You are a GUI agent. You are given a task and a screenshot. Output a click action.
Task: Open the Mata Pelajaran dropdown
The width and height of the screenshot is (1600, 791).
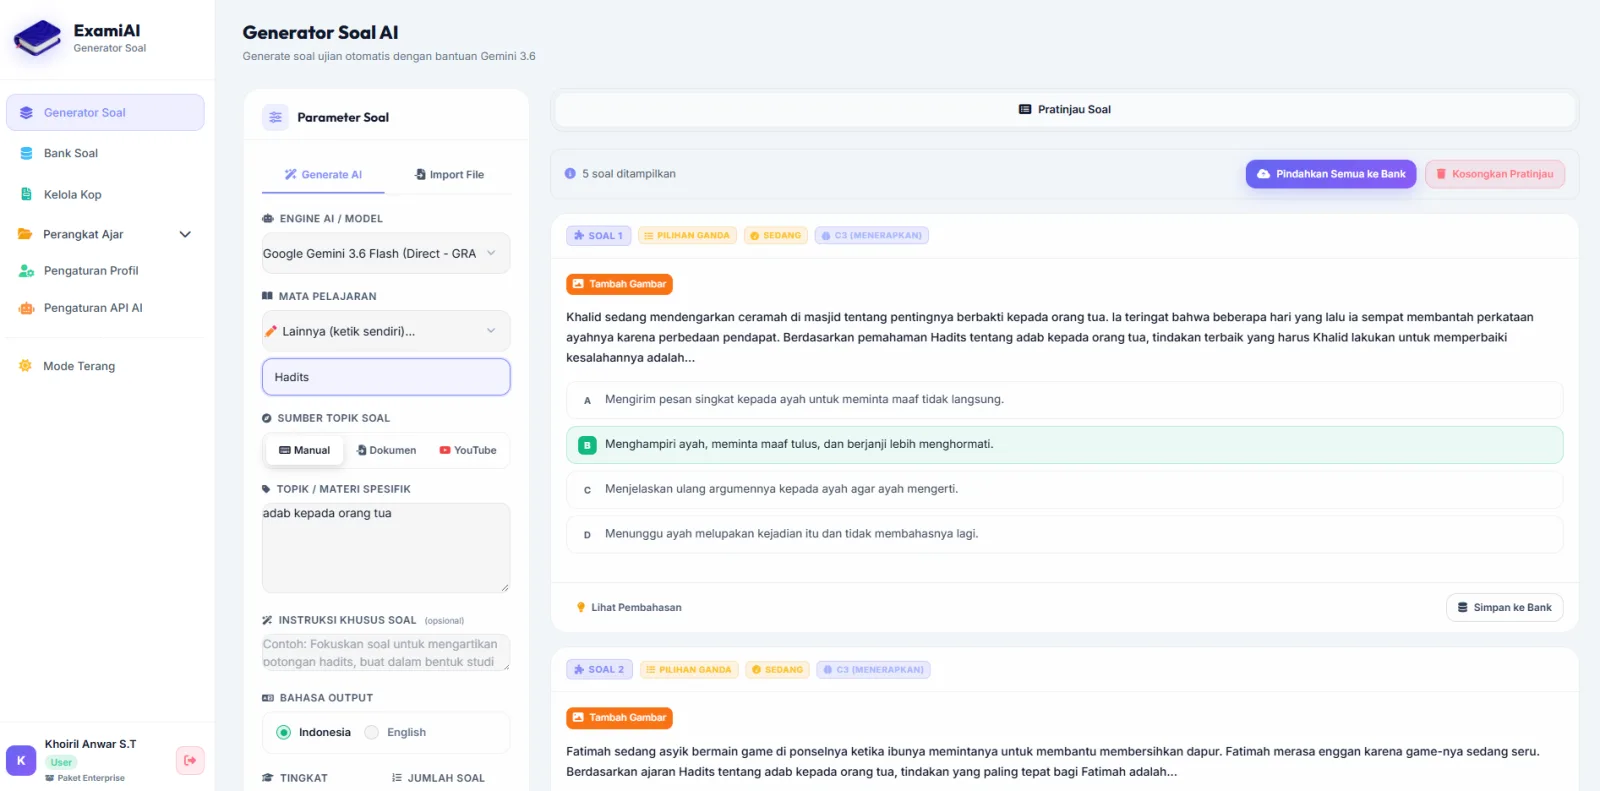click(x=386, y=331)
